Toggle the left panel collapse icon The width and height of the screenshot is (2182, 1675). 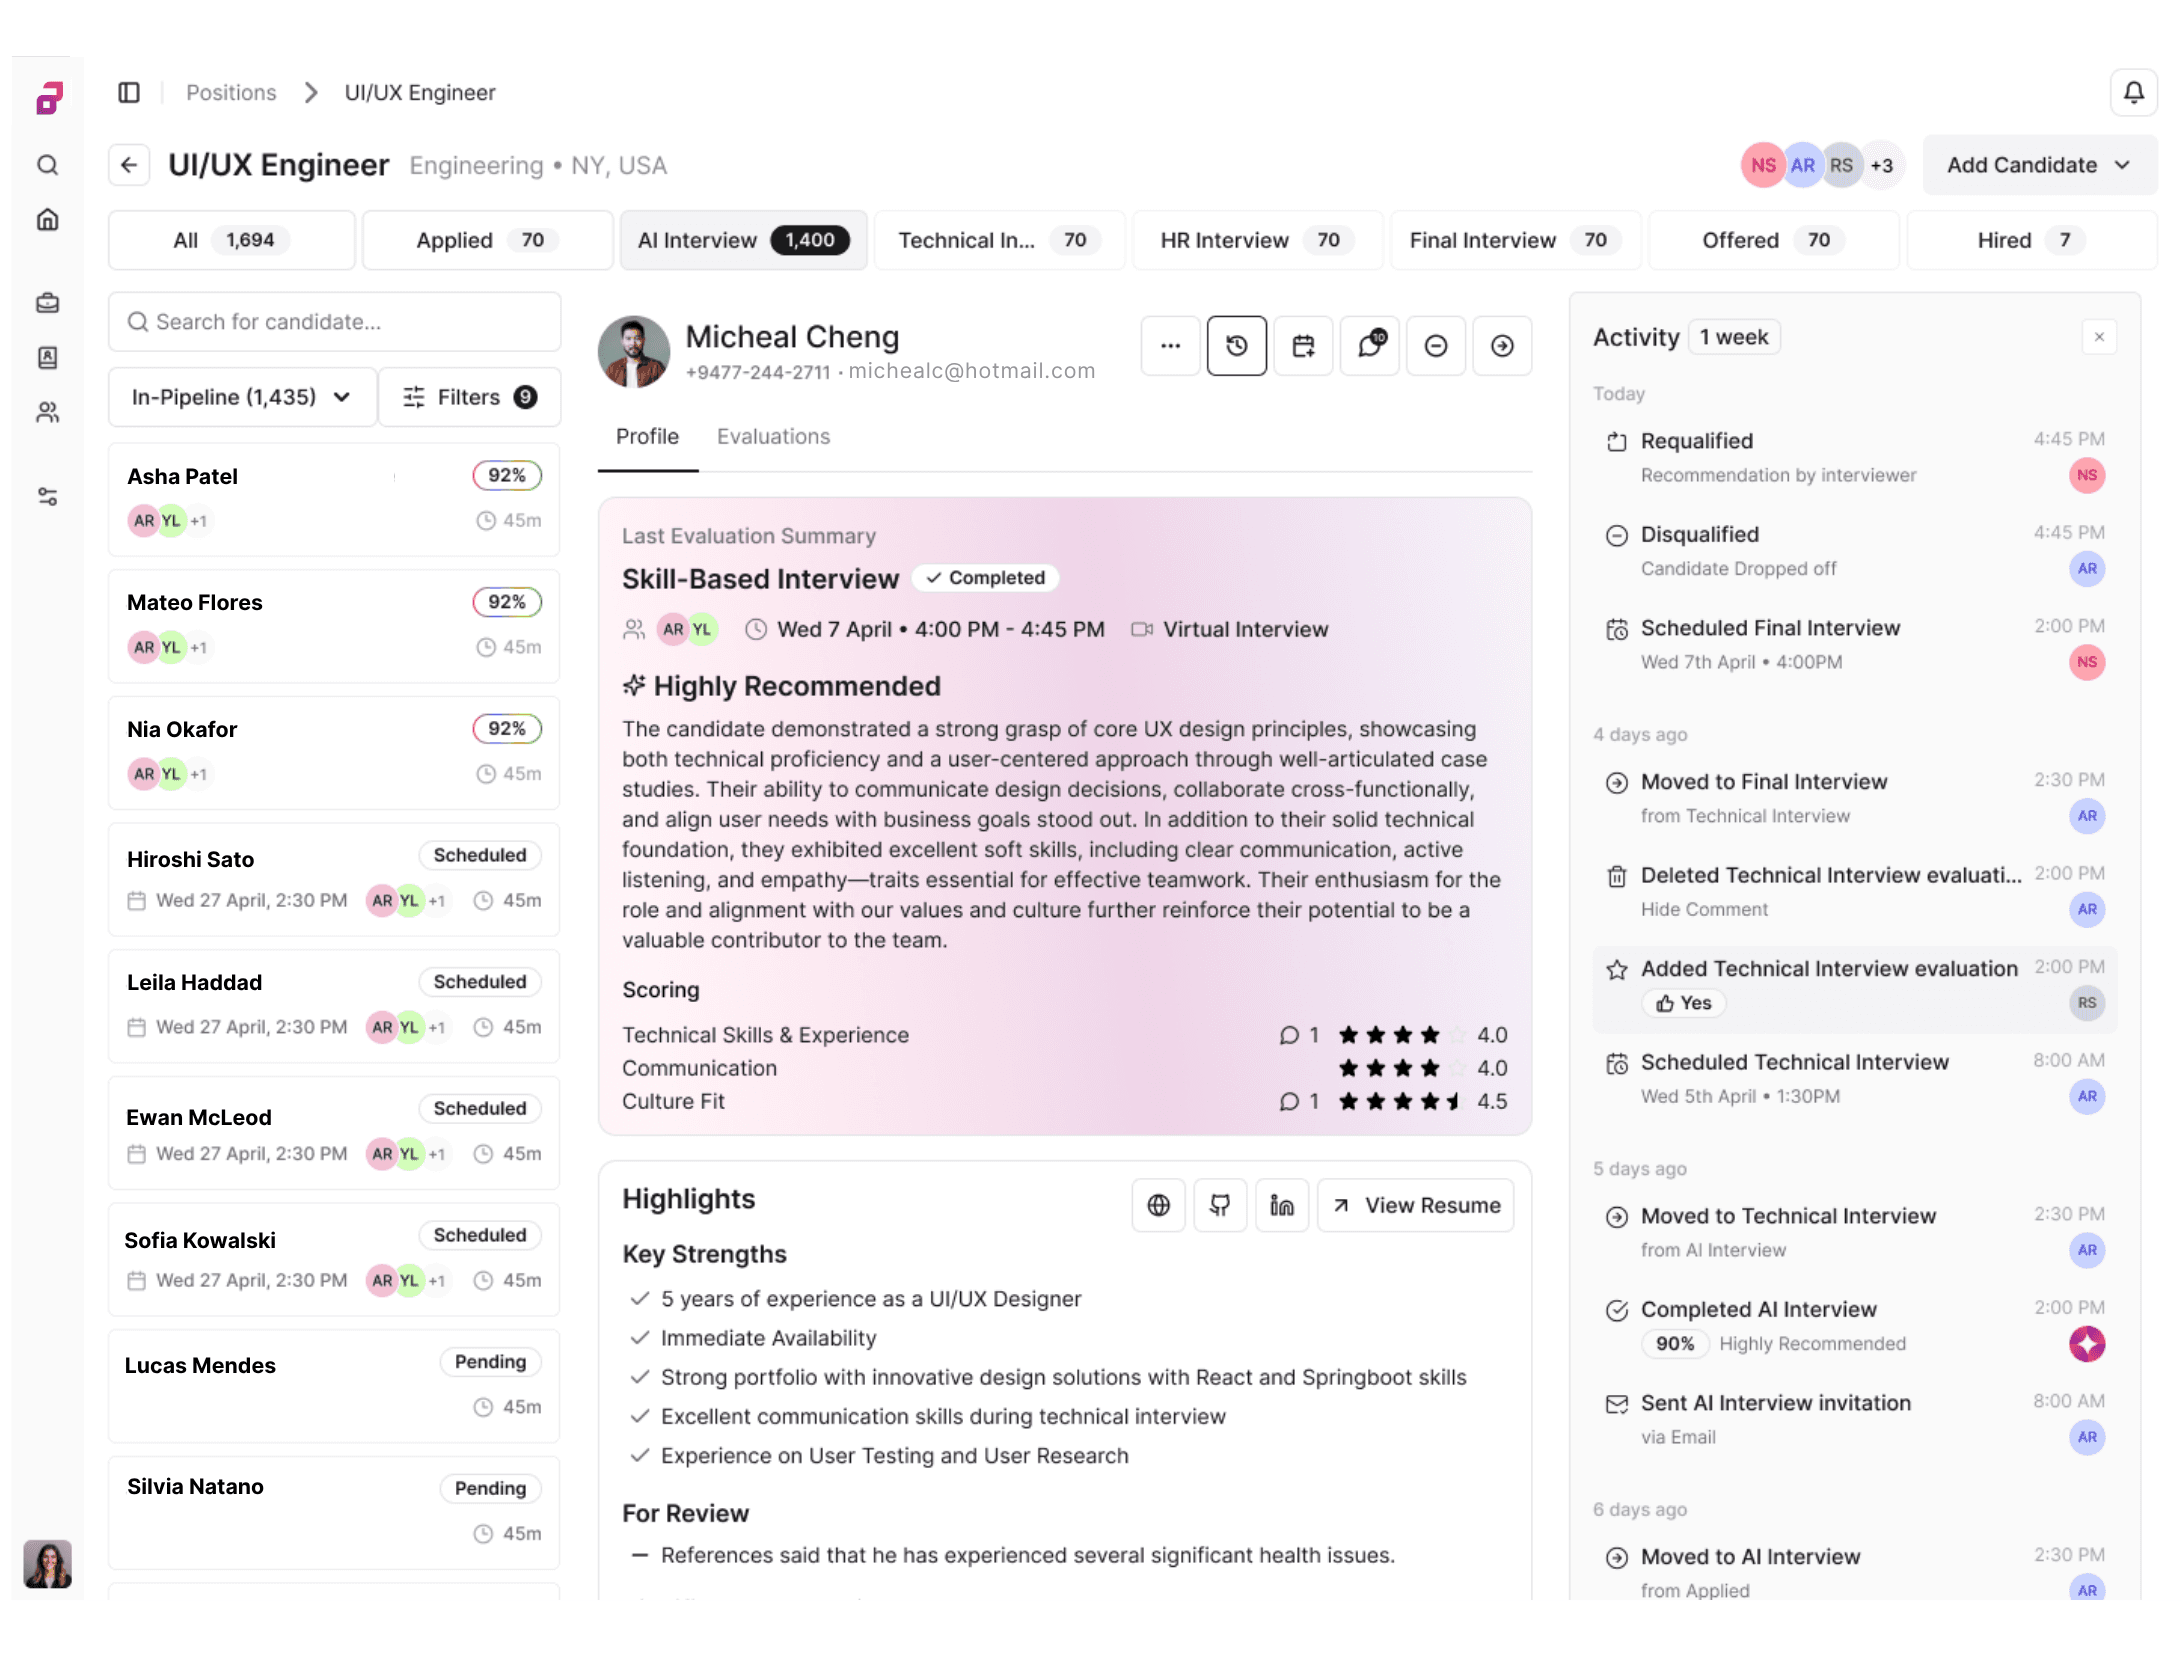click(130, 92)
